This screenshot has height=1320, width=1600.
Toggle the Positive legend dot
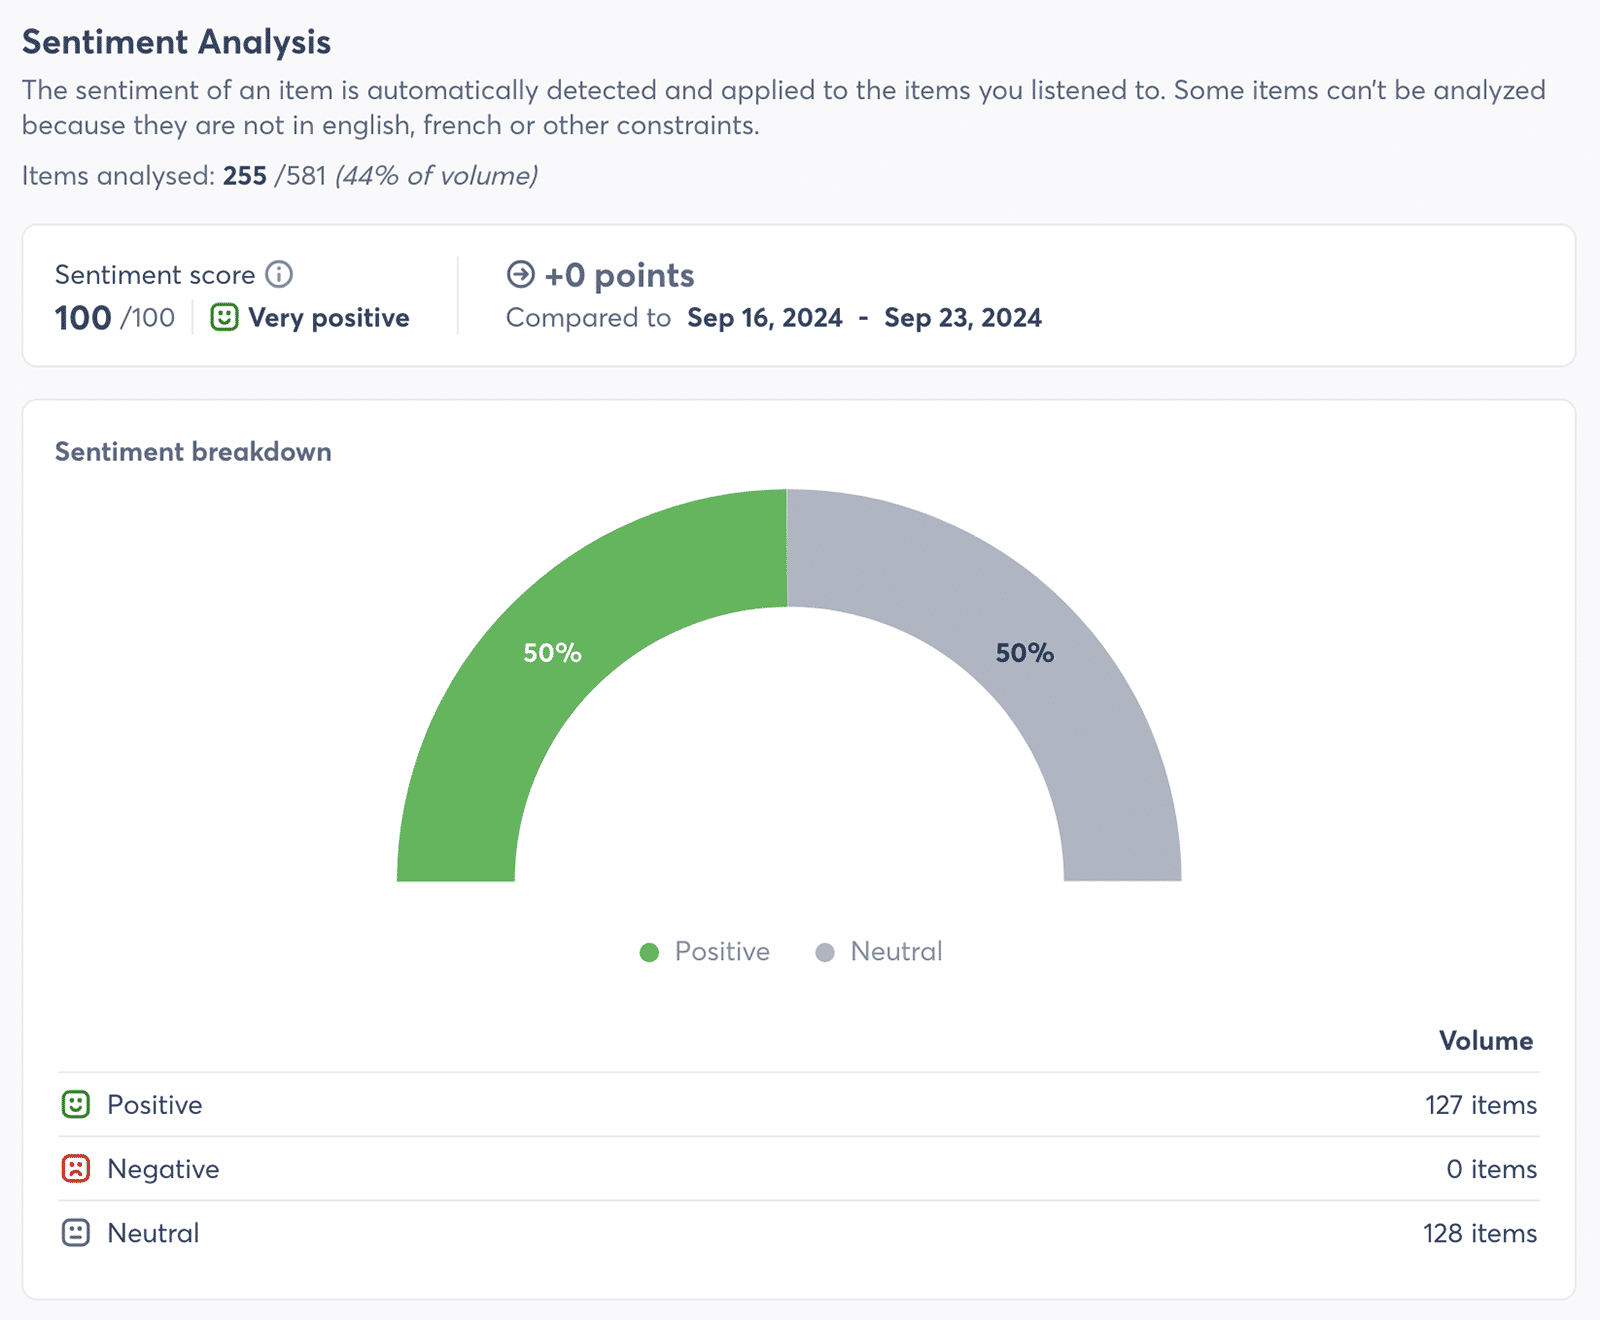pyautogui.click(x=649, y=952)
